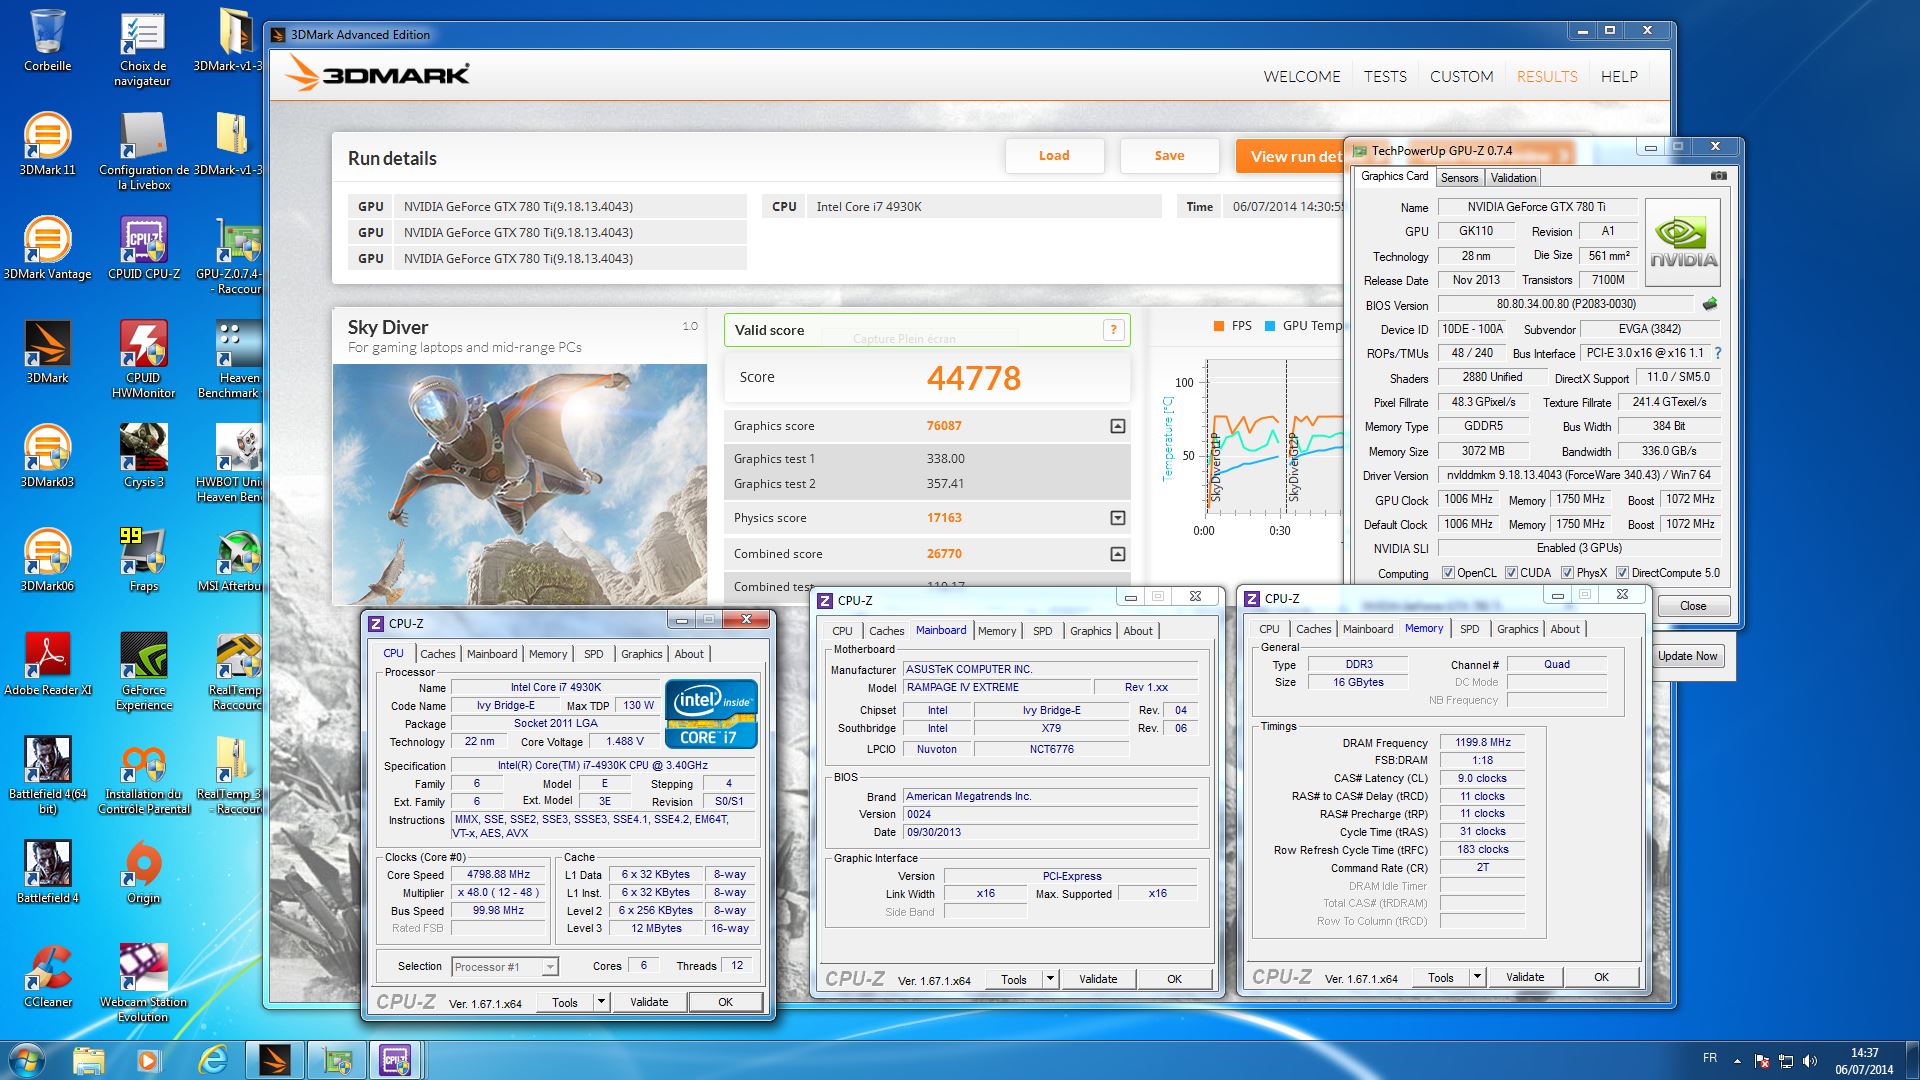1920x1080 pixels.
Task: Open 3DMark06 desktop shortcut
Action: (47, 560)
